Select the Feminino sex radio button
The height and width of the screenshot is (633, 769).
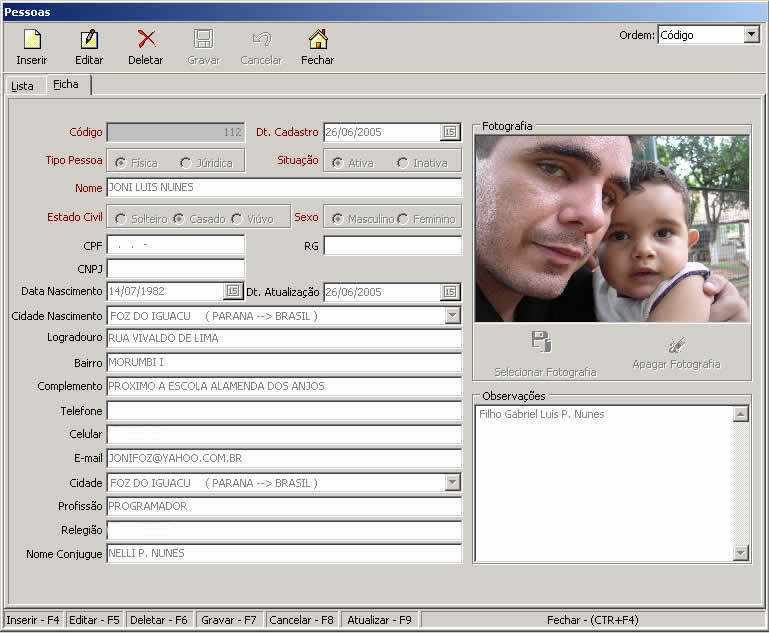[x=403, y=219]
